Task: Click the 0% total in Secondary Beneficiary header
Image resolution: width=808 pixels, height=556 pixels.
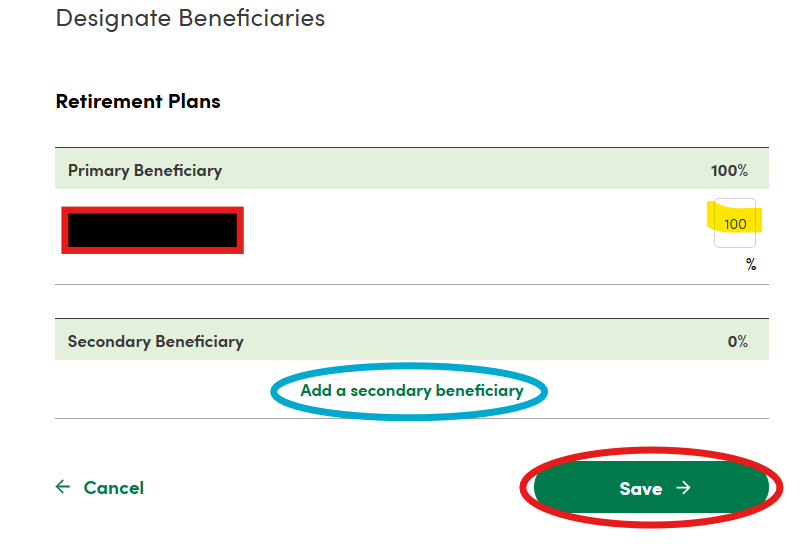Action: (737, 342)
